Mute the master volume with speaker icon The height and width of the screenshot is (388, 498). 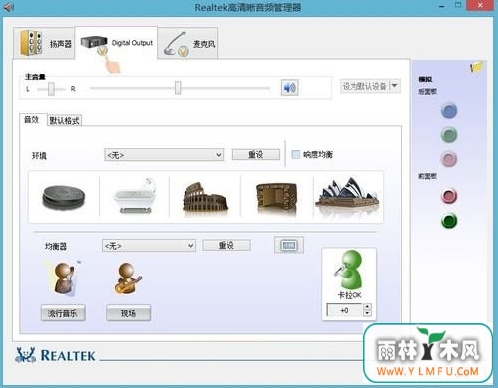289,88
